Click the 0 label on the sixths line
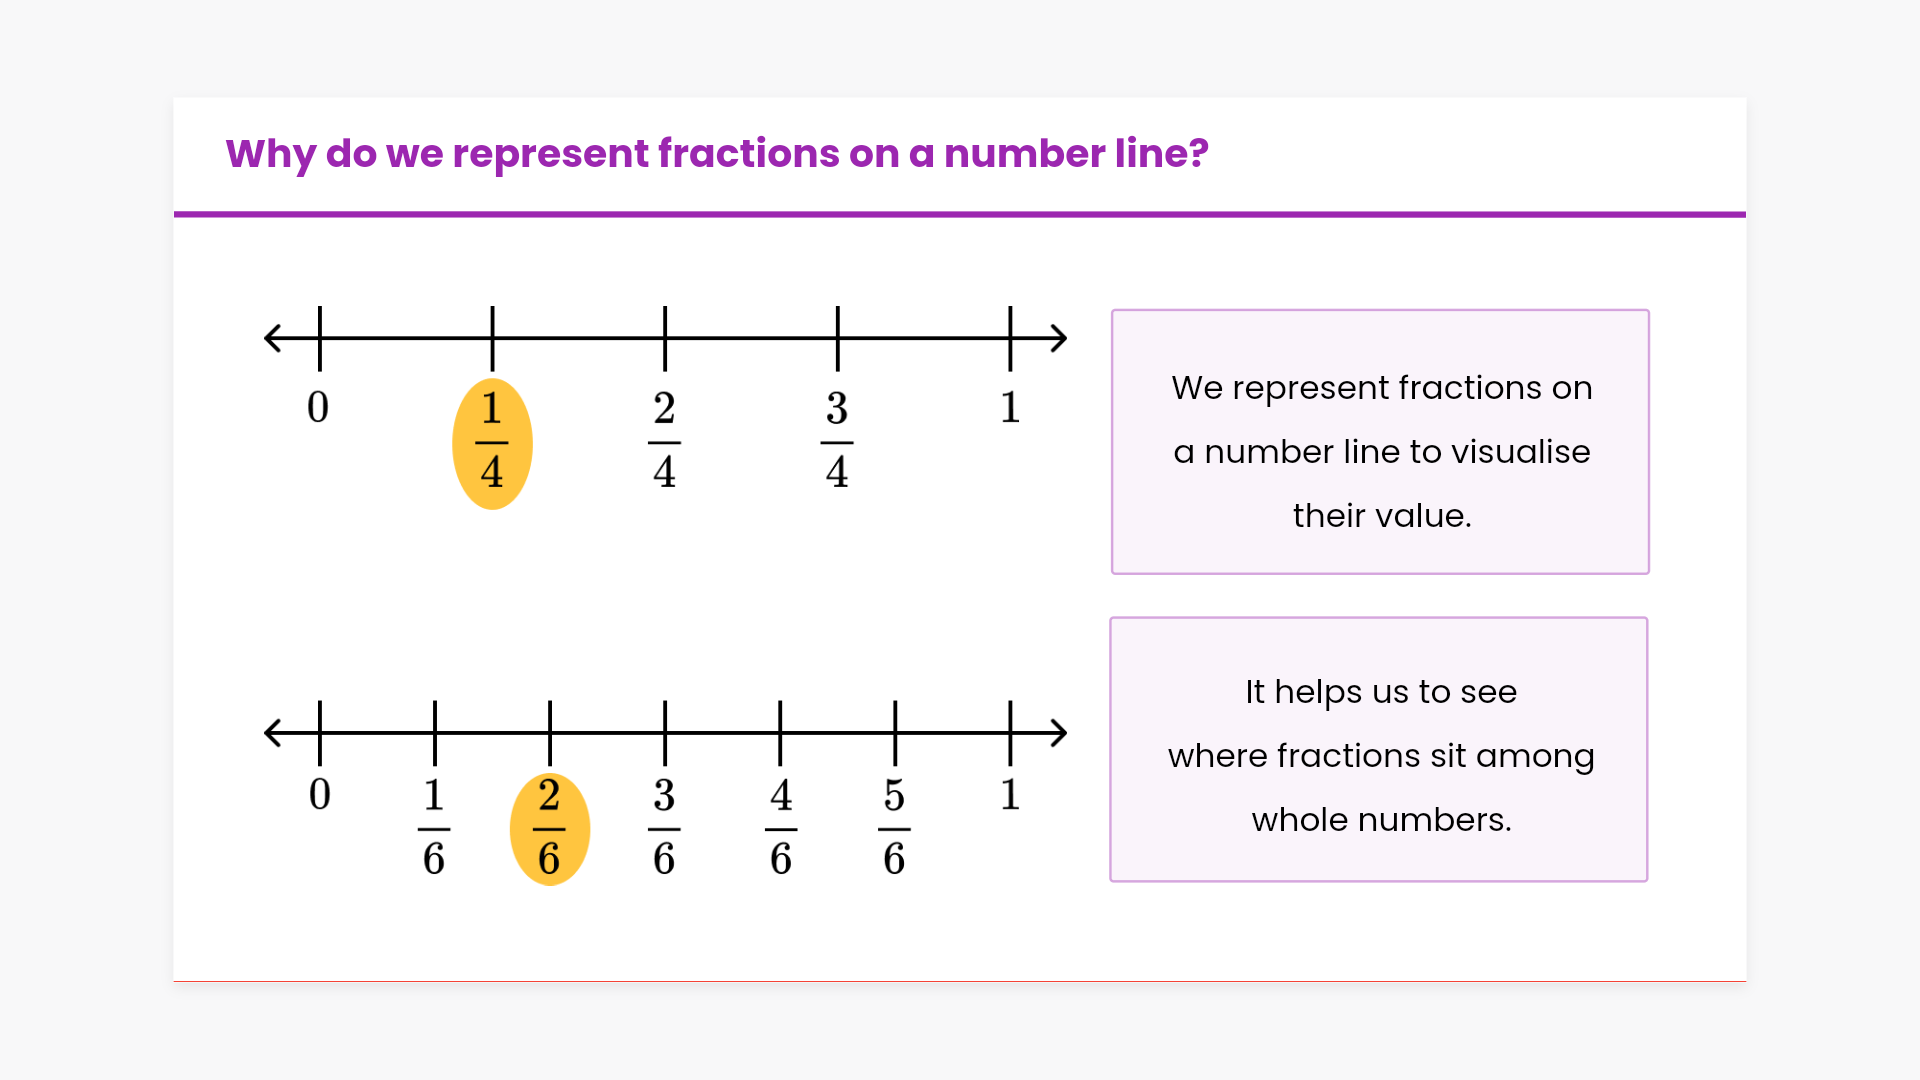The height and width of the screenshot is (1080, 1920). (x=319, y=795)
